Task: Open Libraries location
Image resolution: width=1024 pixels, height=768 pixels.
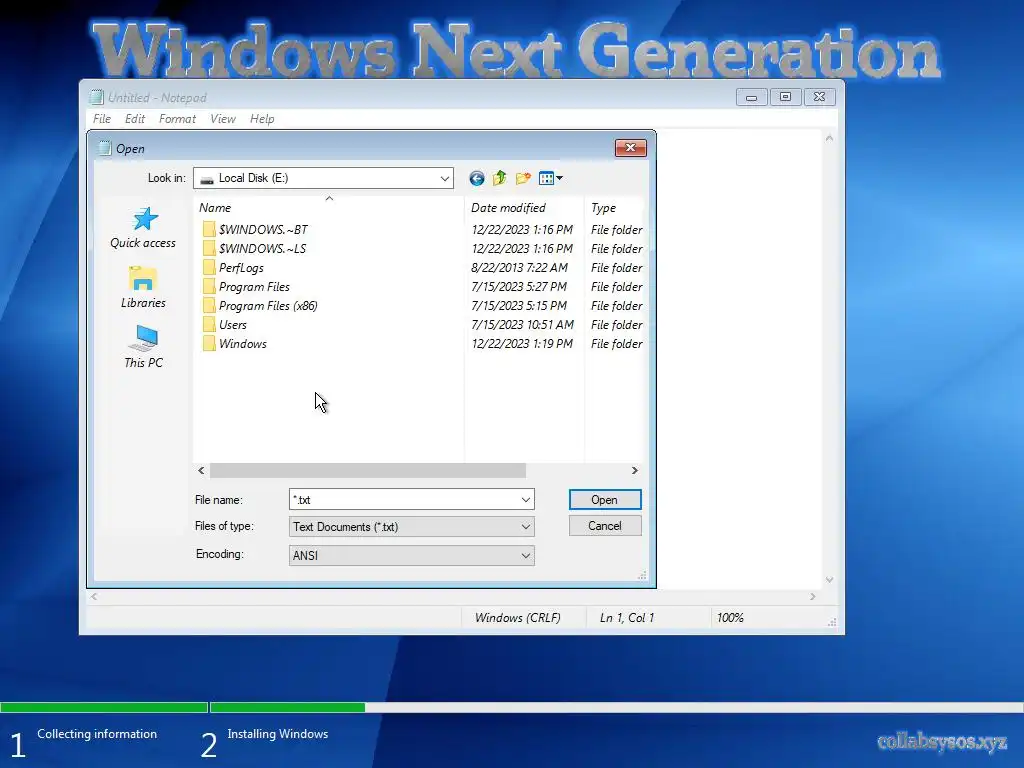Action: pos(143,287)
